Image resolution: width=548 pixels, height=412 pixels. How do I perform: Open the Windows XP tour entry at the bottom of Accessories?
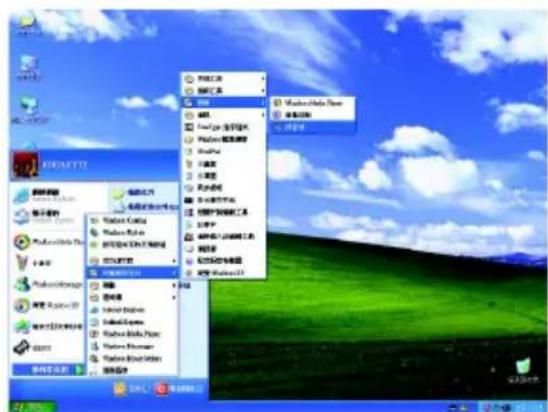click(223, 273)
